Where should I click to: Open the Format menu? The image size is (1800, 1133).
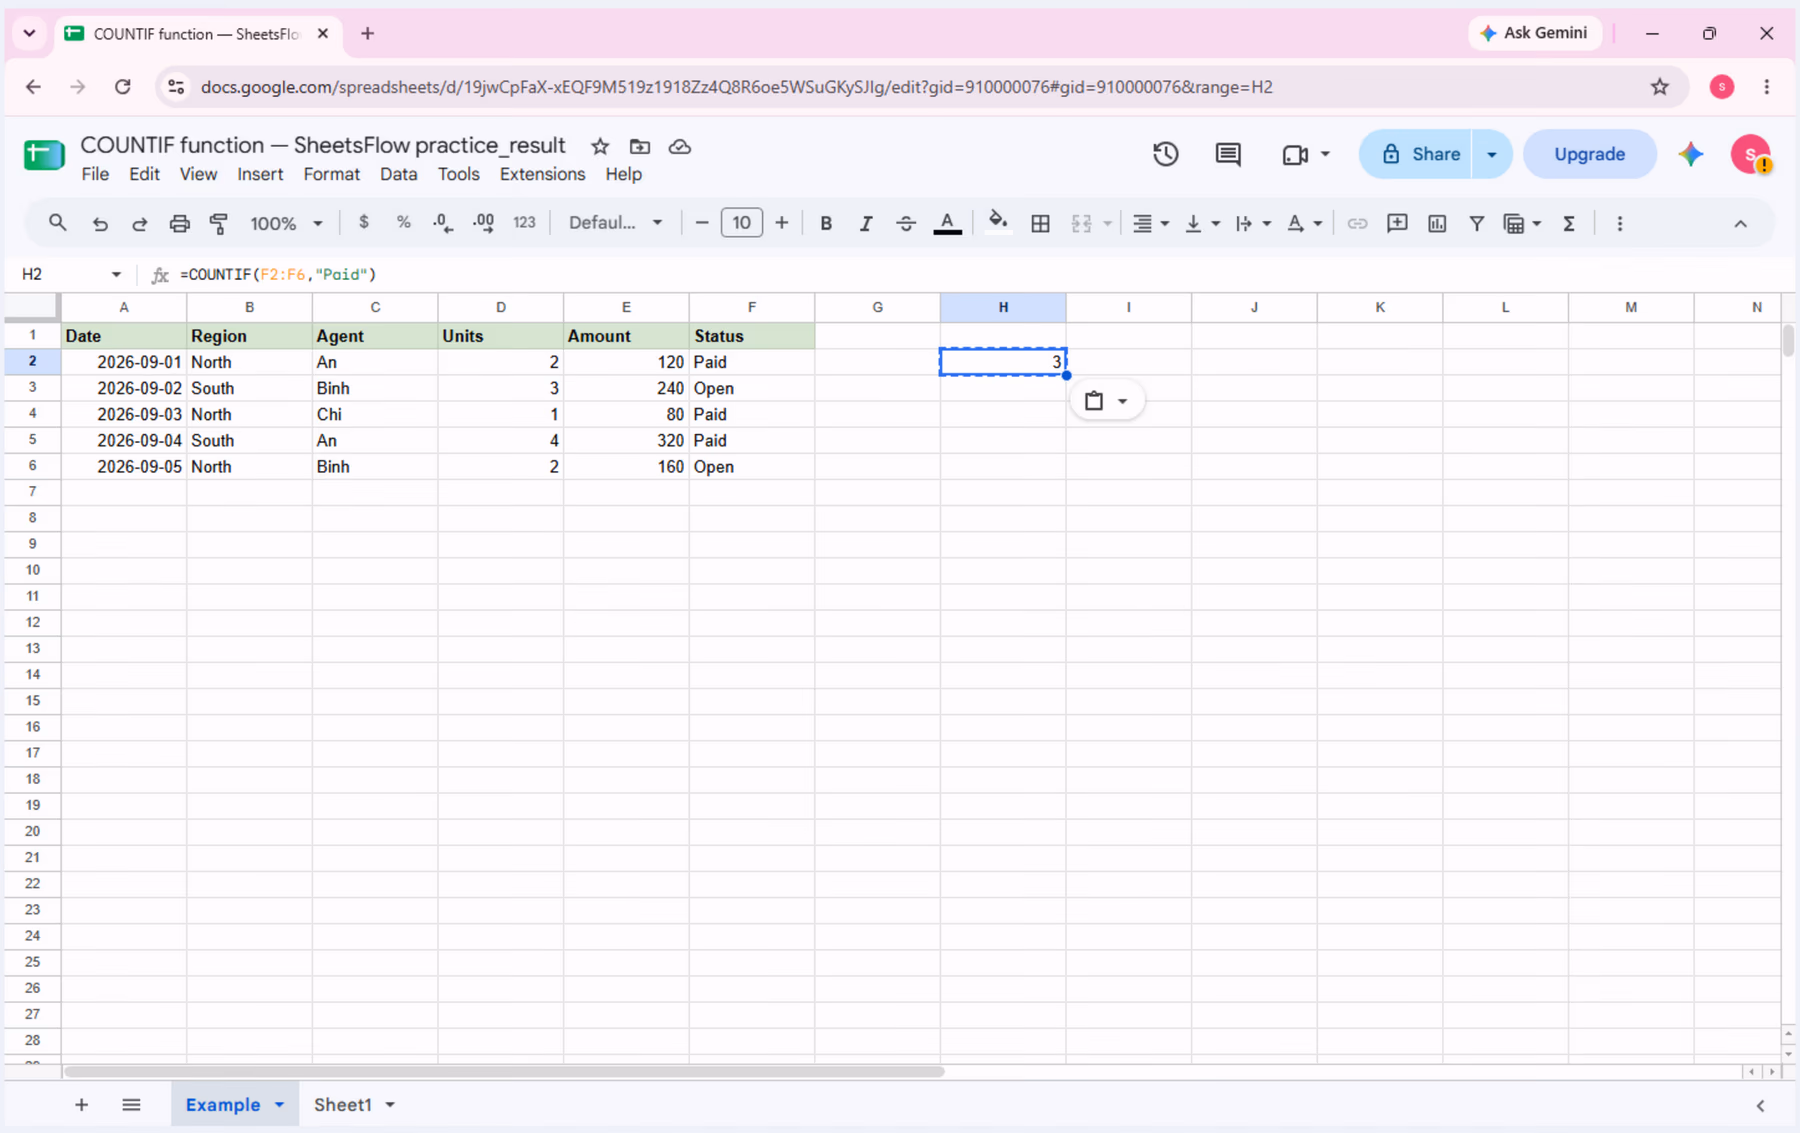pos(331,174)
